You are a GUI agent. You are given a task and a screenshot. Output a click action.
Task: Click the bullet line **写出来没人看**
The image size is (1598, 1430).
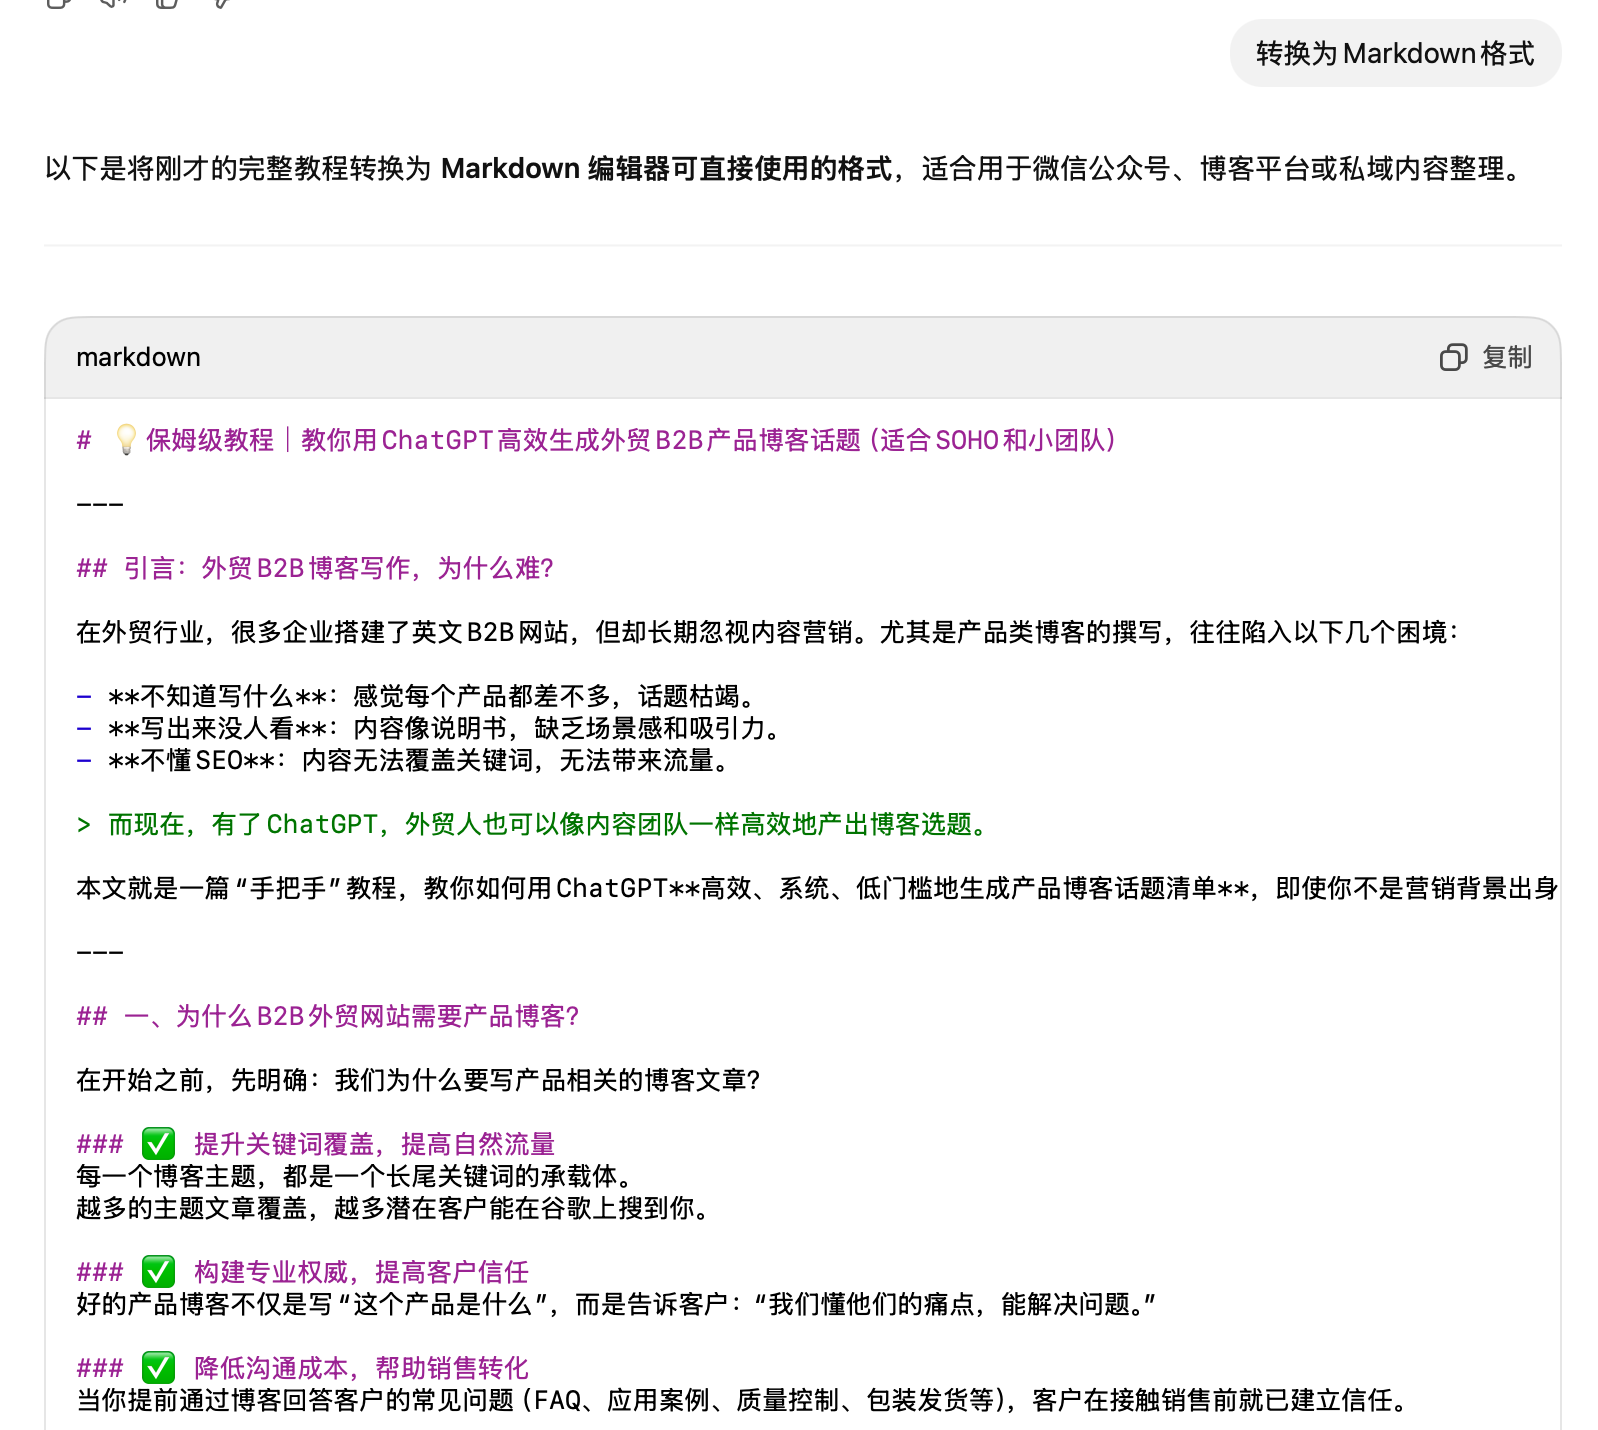429,728
